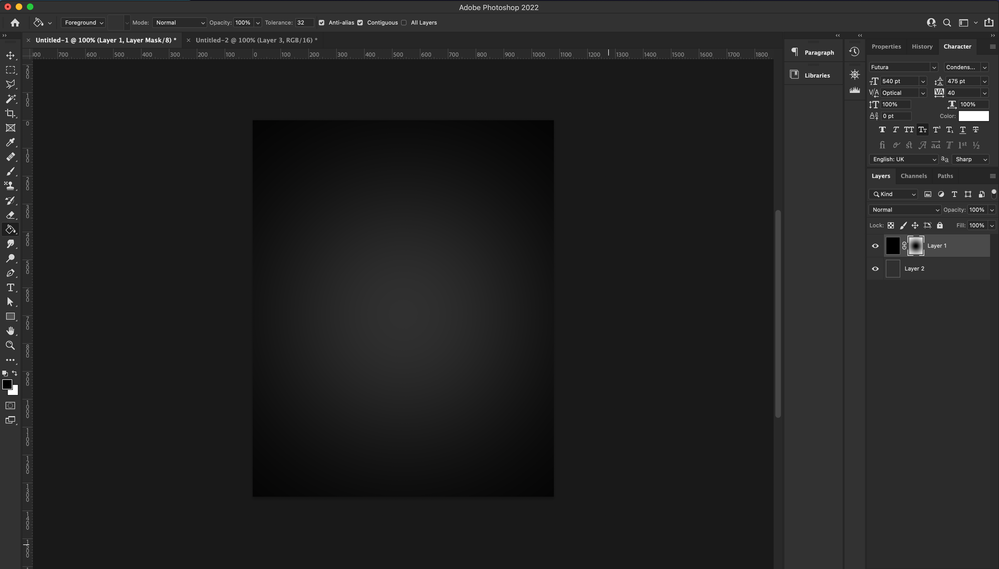The width and height of the screenshot is (999, 569).
Task: Toggle Contiguous checkbox
Action: click(x=360, y=22)
